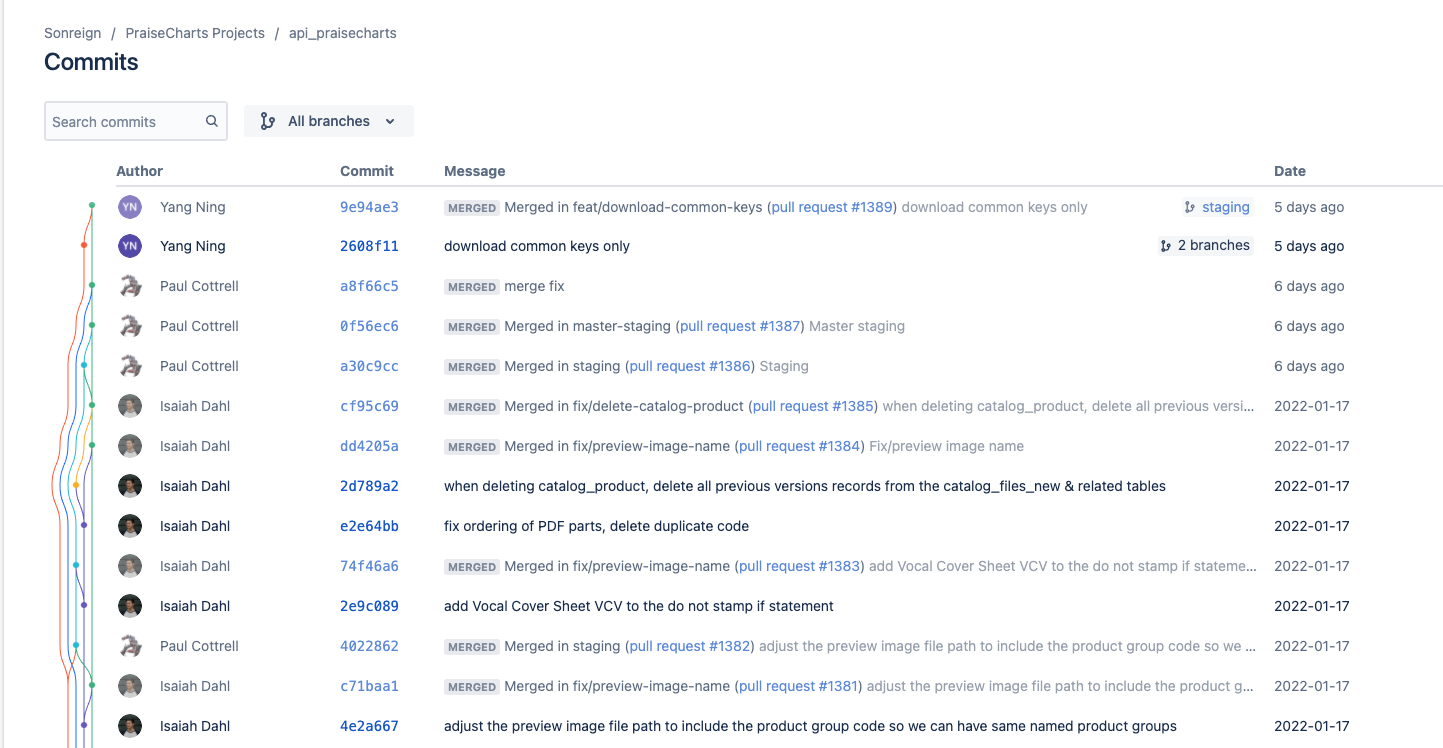Click the staging branch link
This screenshot has height=748, width=1443.
(1226, 207)
